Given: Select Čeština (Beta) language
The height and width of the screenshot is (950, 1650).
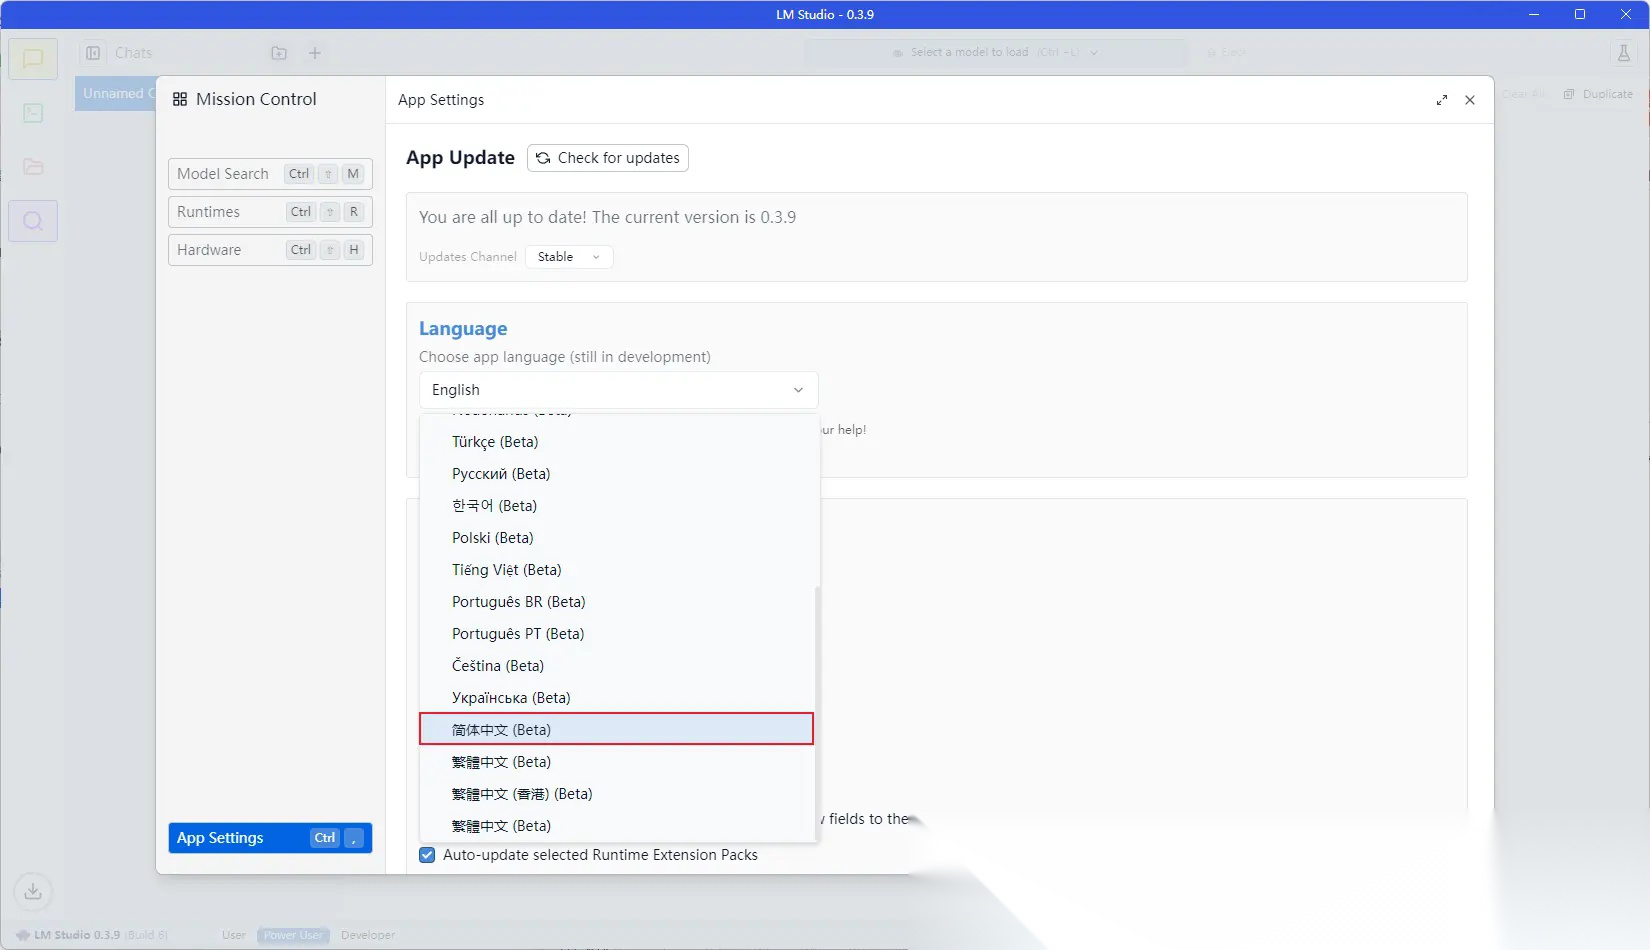Looking at the screenshot, I should pos(618,666).
